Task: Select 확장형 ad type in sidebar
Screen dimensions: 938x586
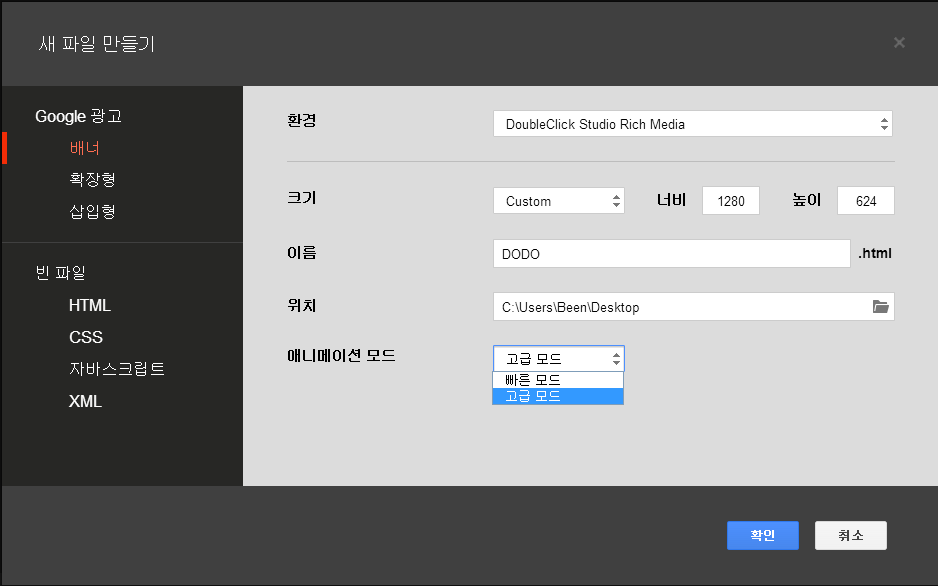Action: click(x=92, y=179)
